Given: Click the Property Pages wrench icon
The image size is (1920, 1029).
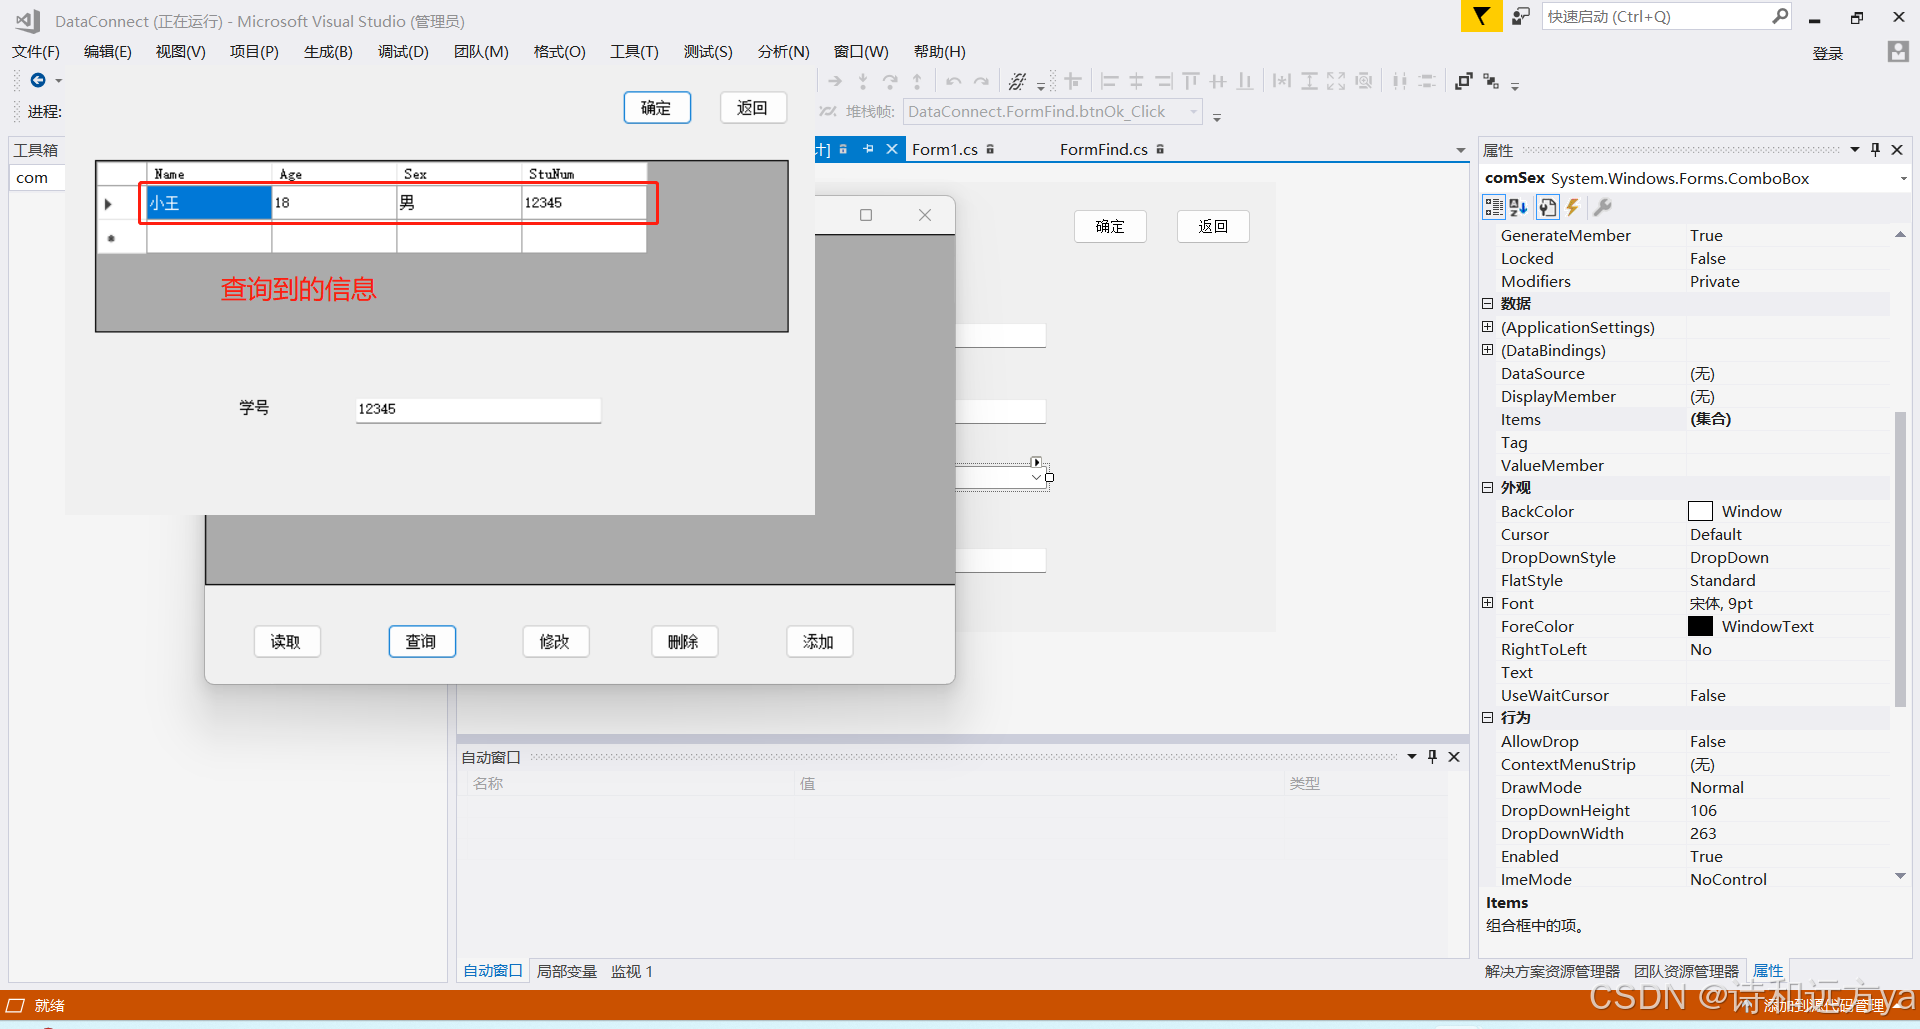Looking at the screenshot, I should [1602, 207].
